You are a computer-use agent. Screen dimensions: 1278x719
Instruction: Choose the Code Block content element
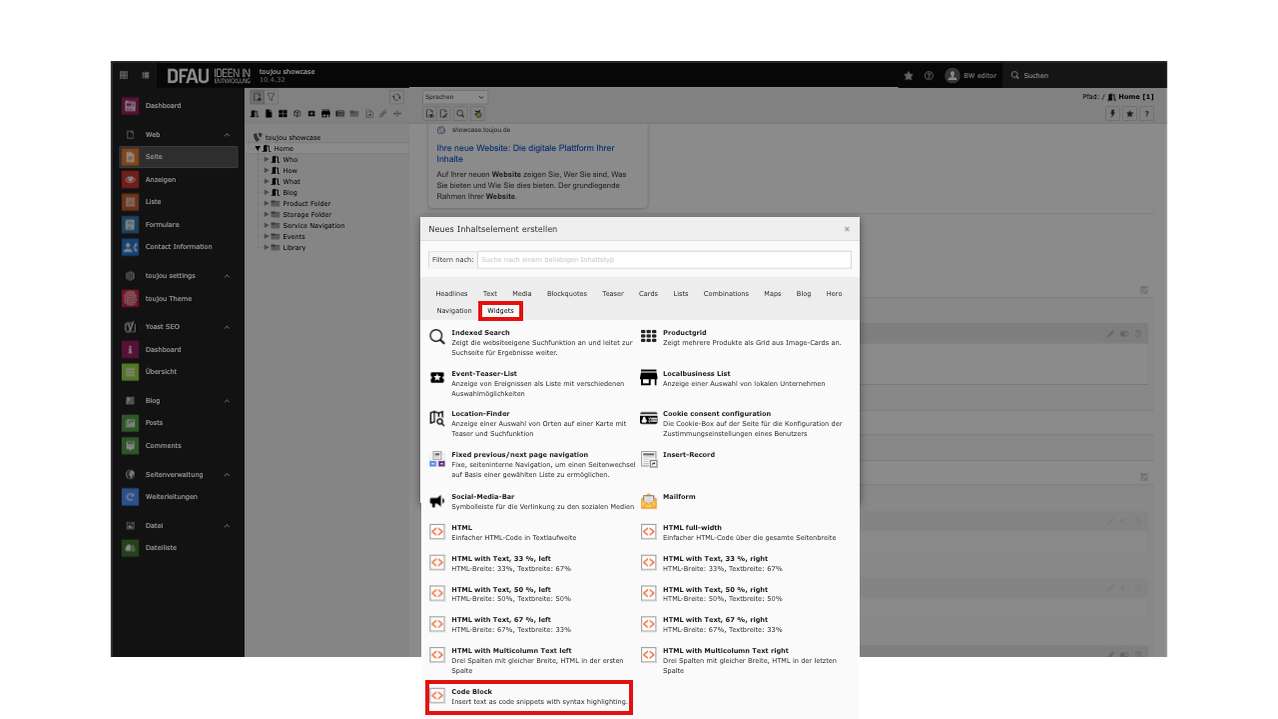tap(529, 697)
